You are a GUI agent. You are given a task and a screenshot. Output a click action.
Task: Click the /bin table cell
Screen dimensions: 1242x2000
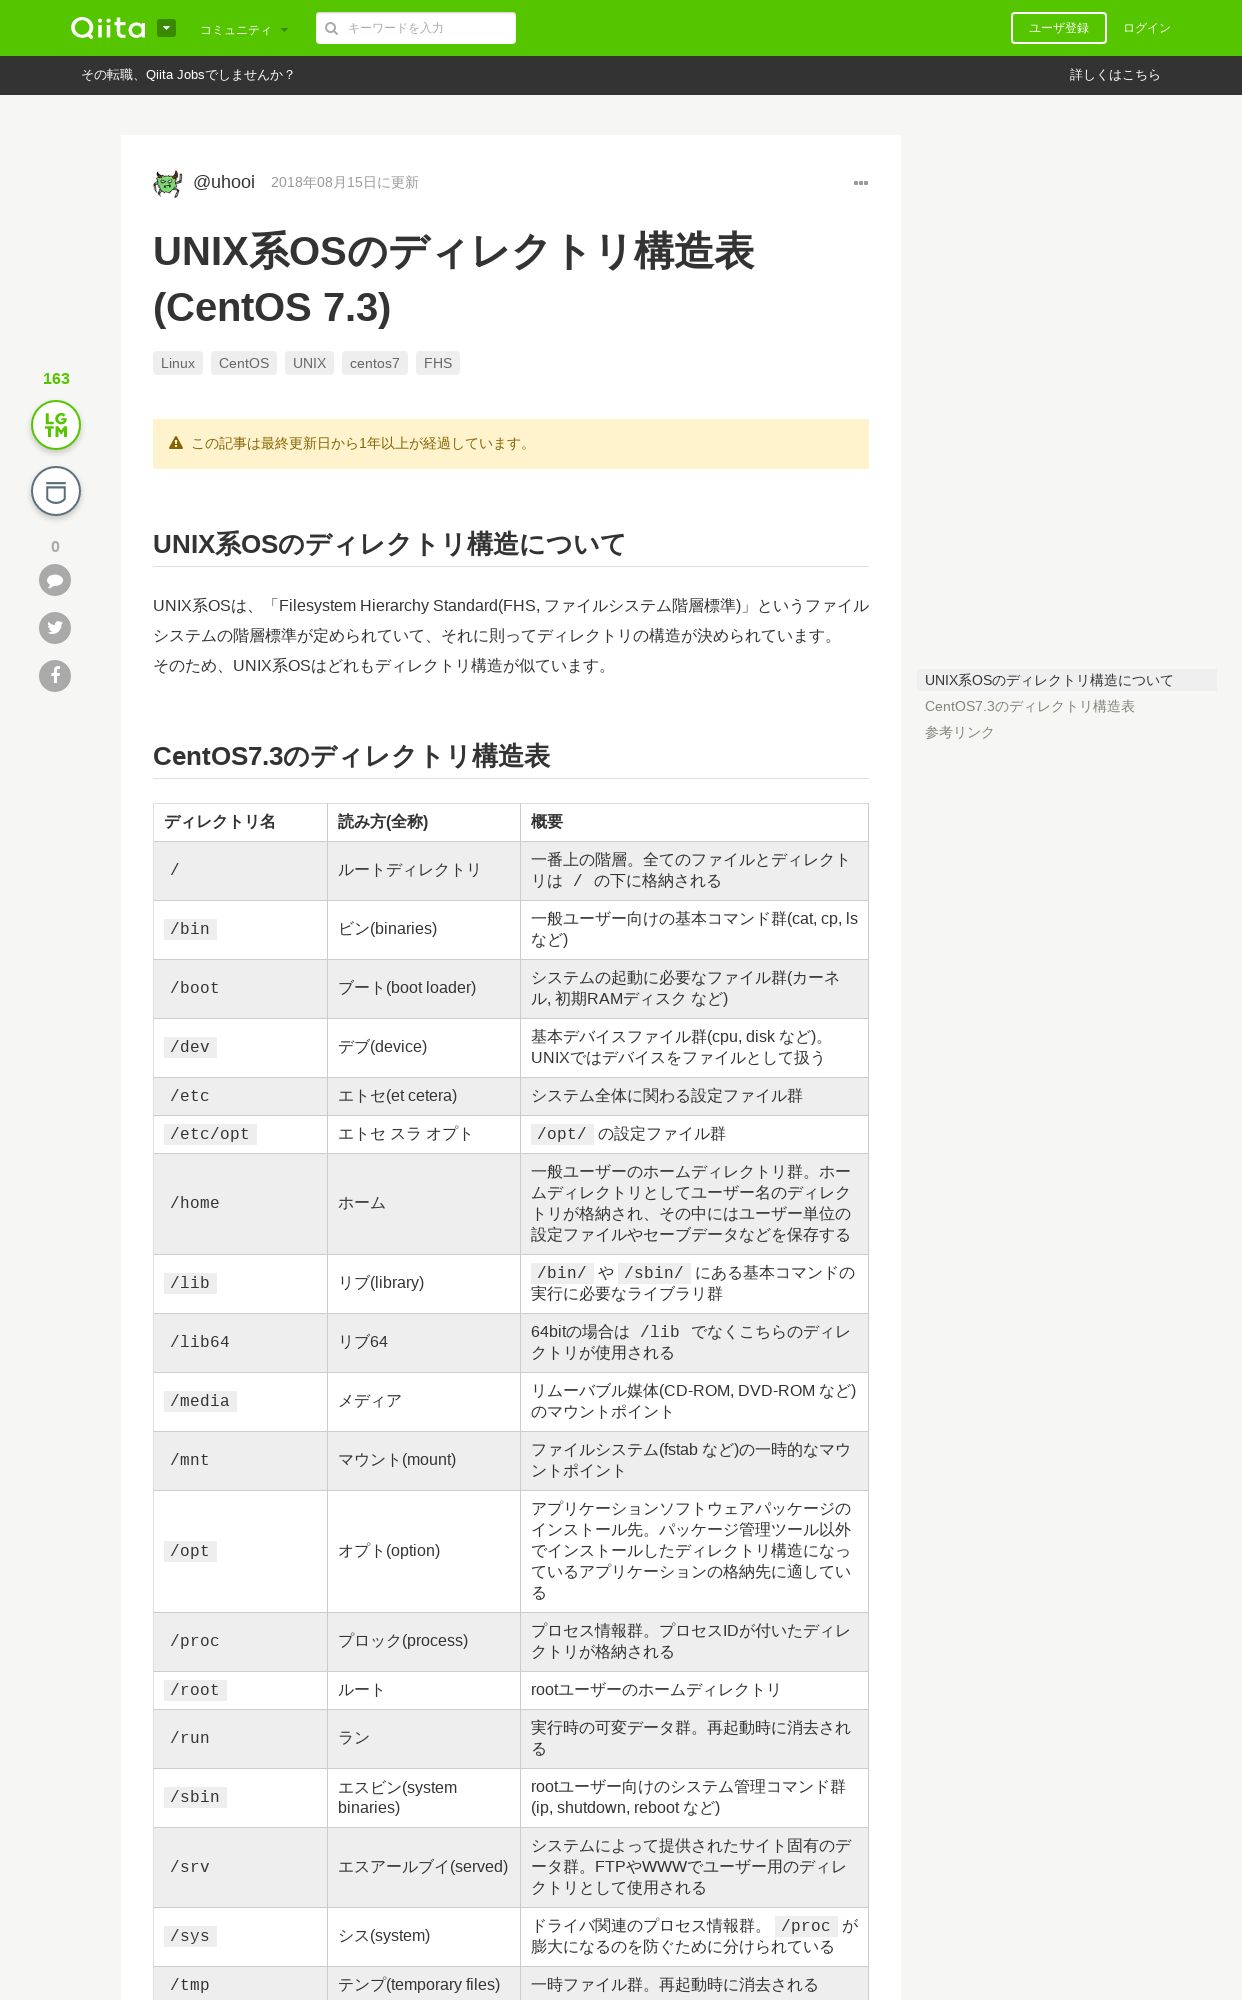tap(241, 929)
